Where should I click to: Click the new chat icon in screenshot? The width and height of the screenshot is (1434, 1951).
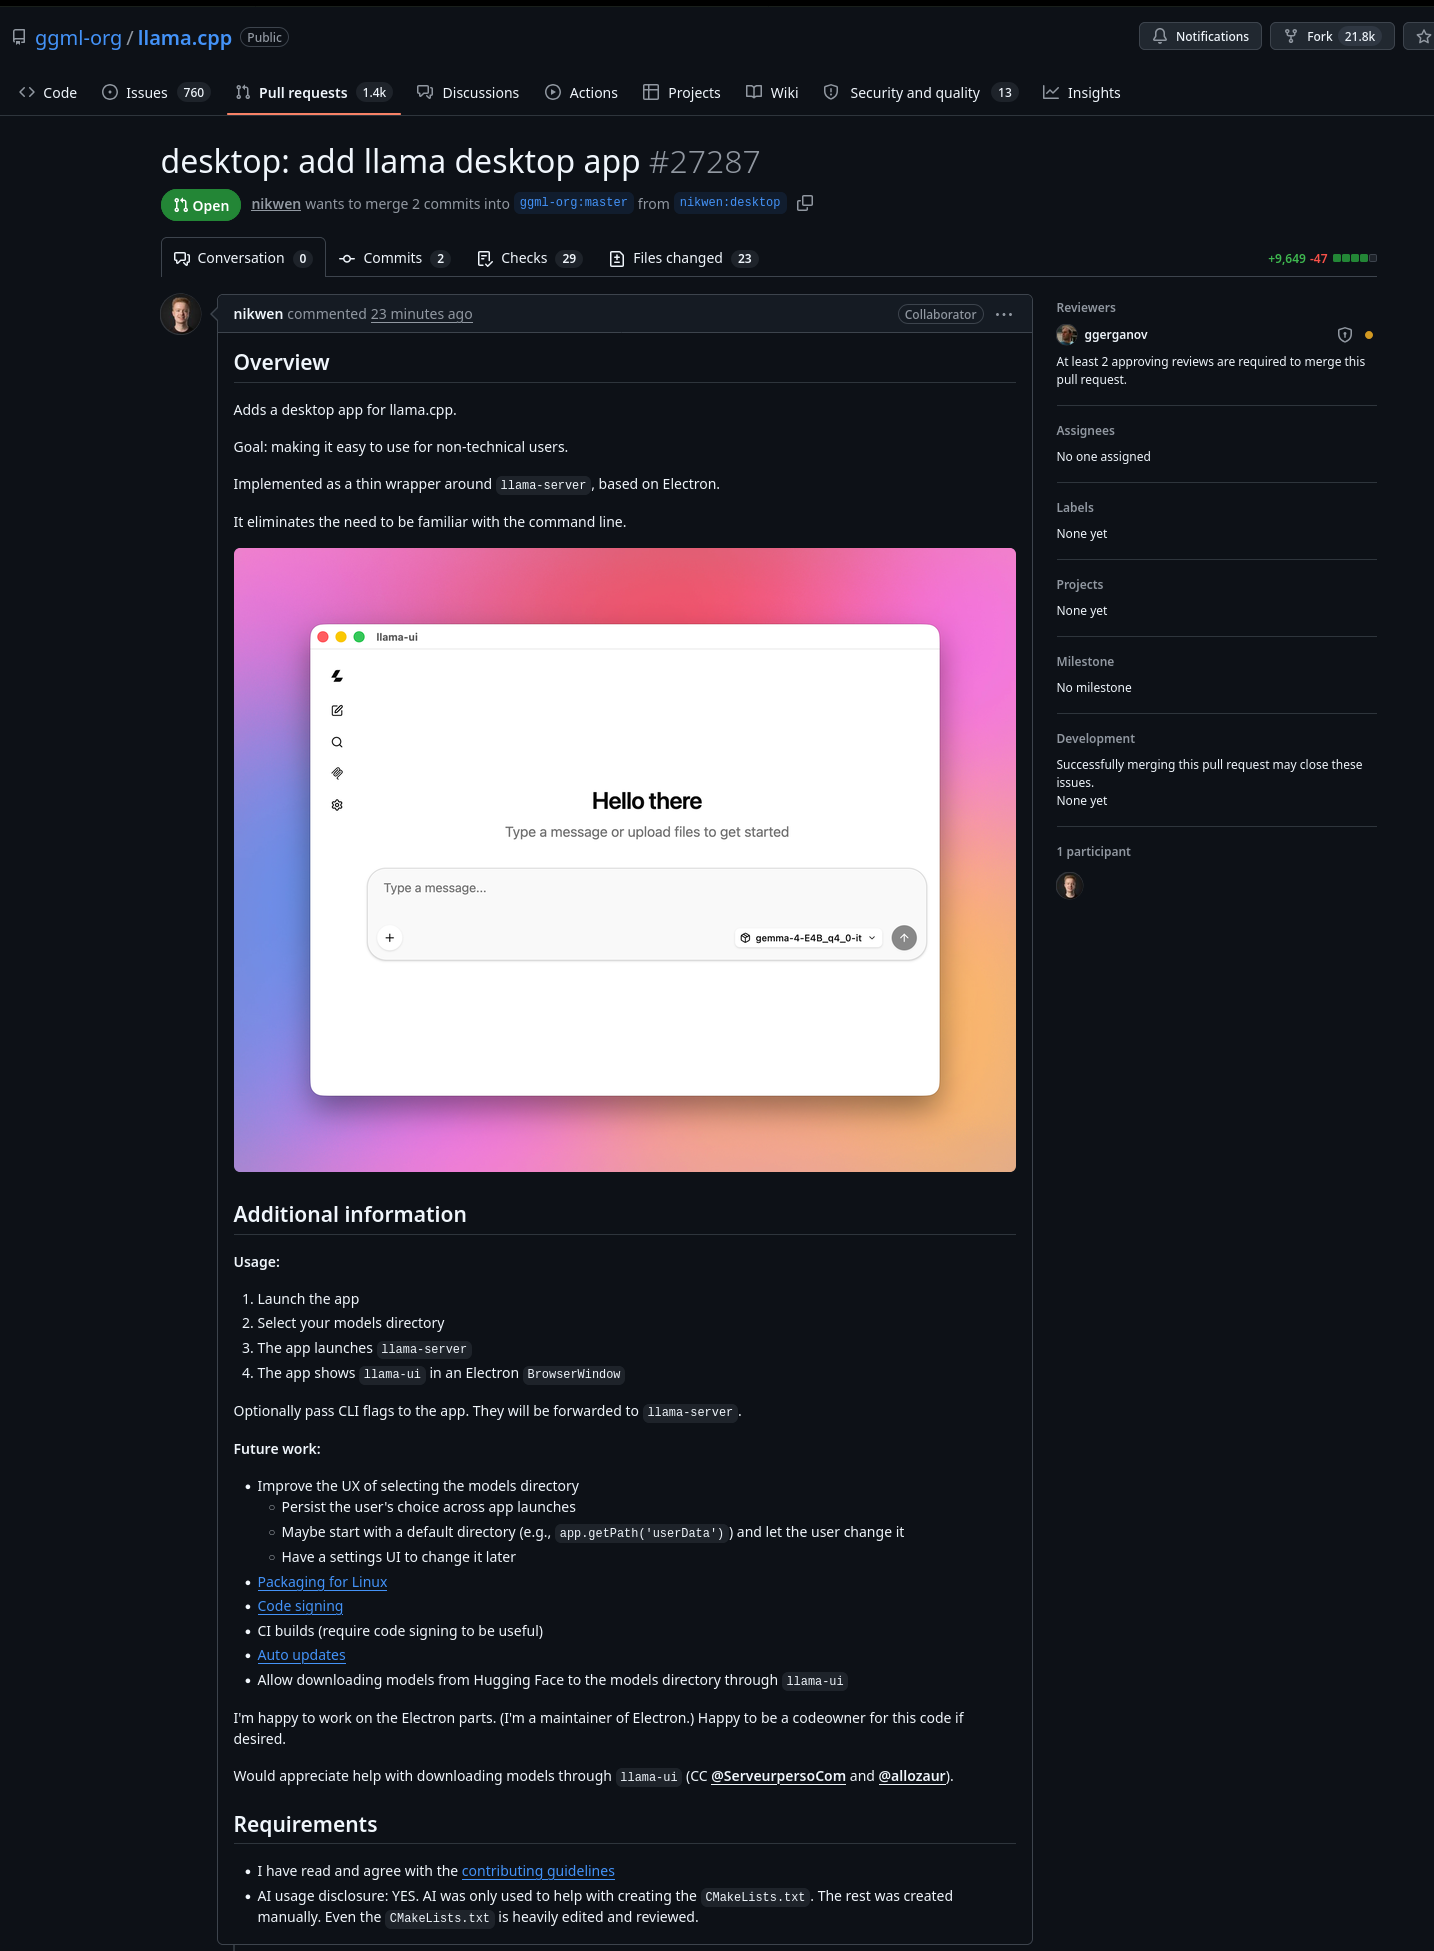(x=337, y=711)
